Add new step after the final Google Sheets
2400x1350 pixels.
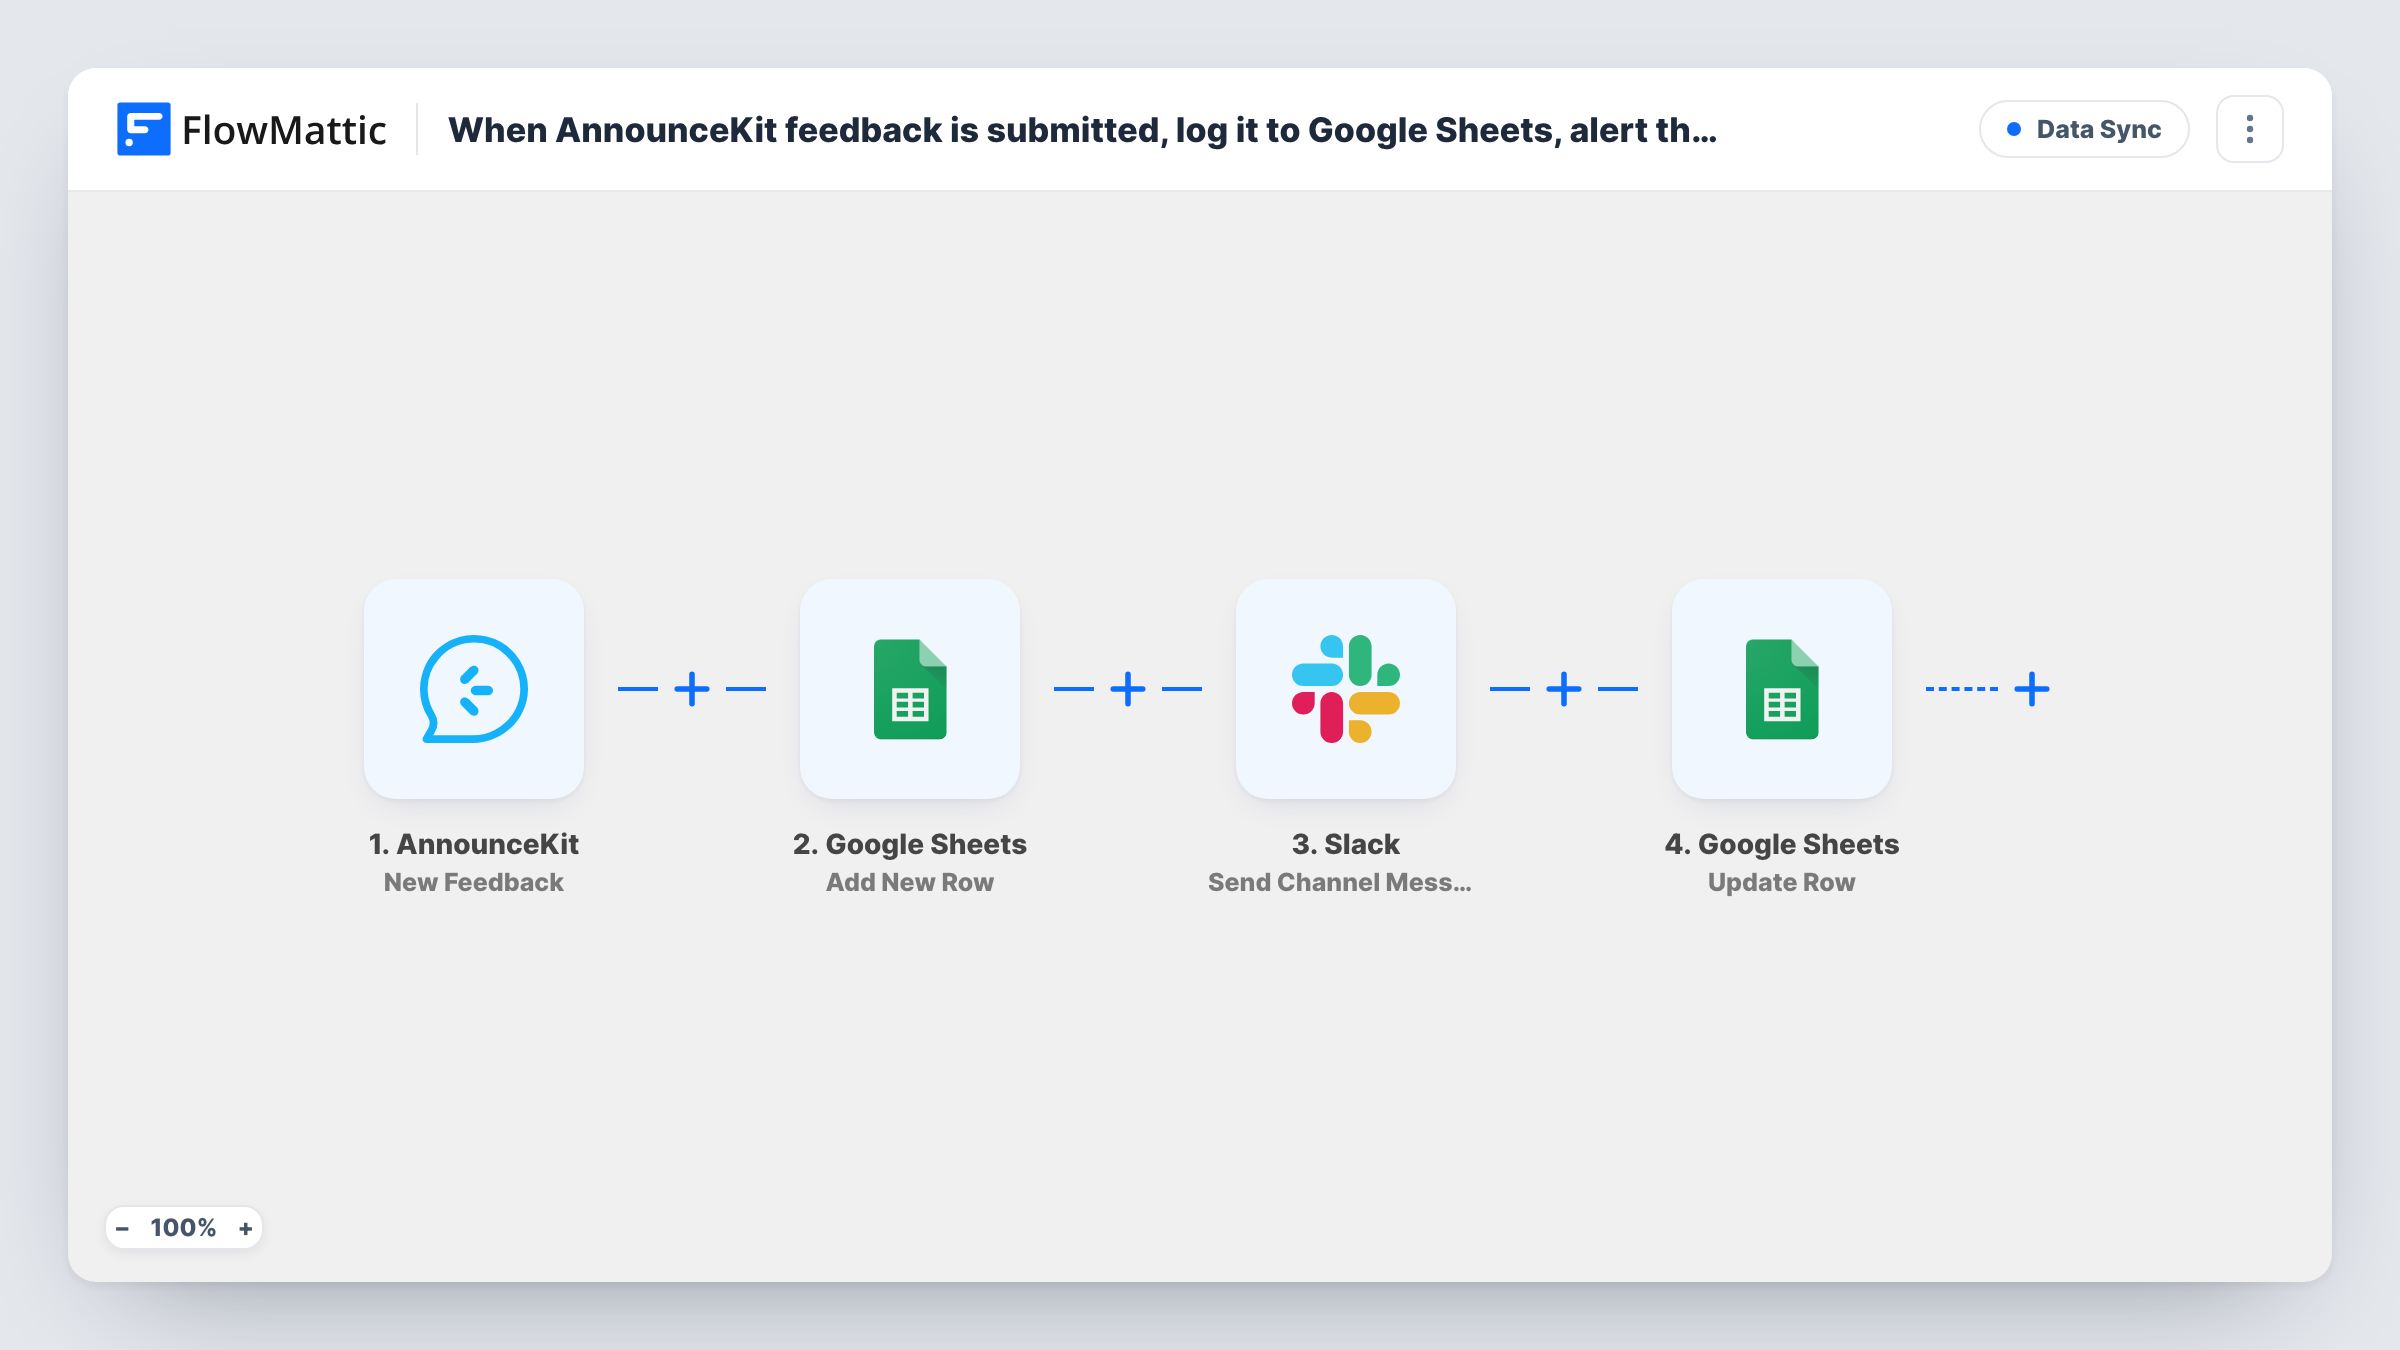[x=2032, y=689]
